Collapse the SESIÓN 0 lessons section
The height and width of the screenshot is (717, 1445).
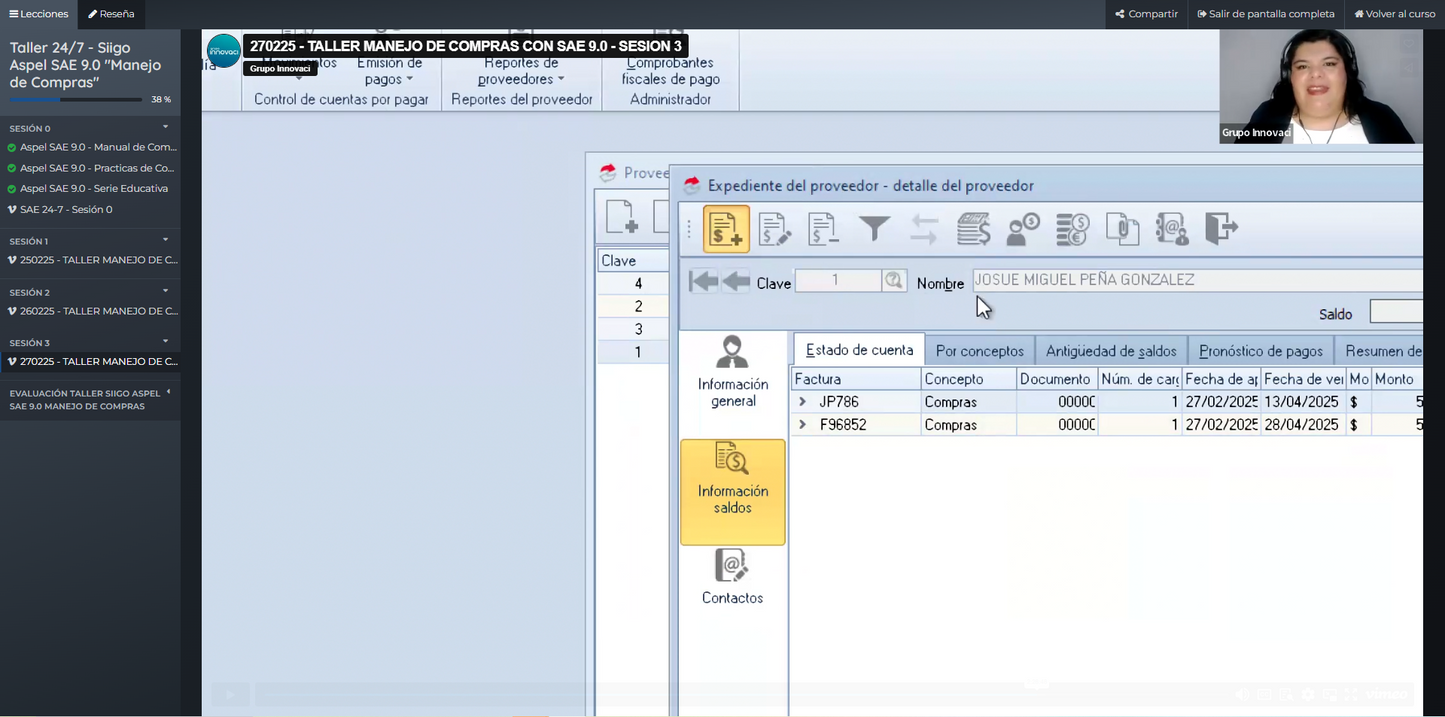pyautogui.click(x=166, y=127)
